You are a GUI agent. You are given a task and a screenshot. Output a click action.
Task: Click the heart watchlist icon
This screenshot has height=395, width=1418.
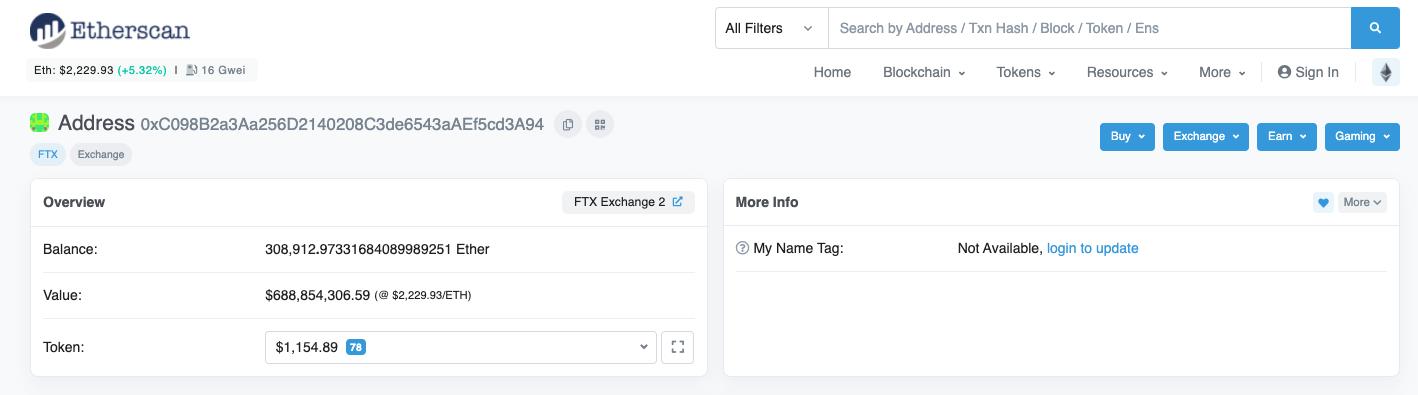click(x=1323, y=202)
